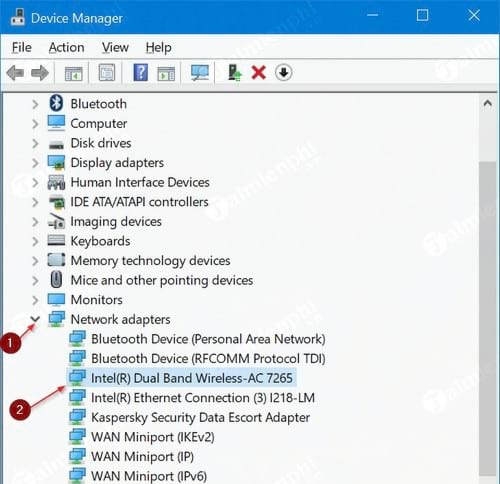Expand the Computer node
Screen dimensions: 500x484
click(35, 124)
